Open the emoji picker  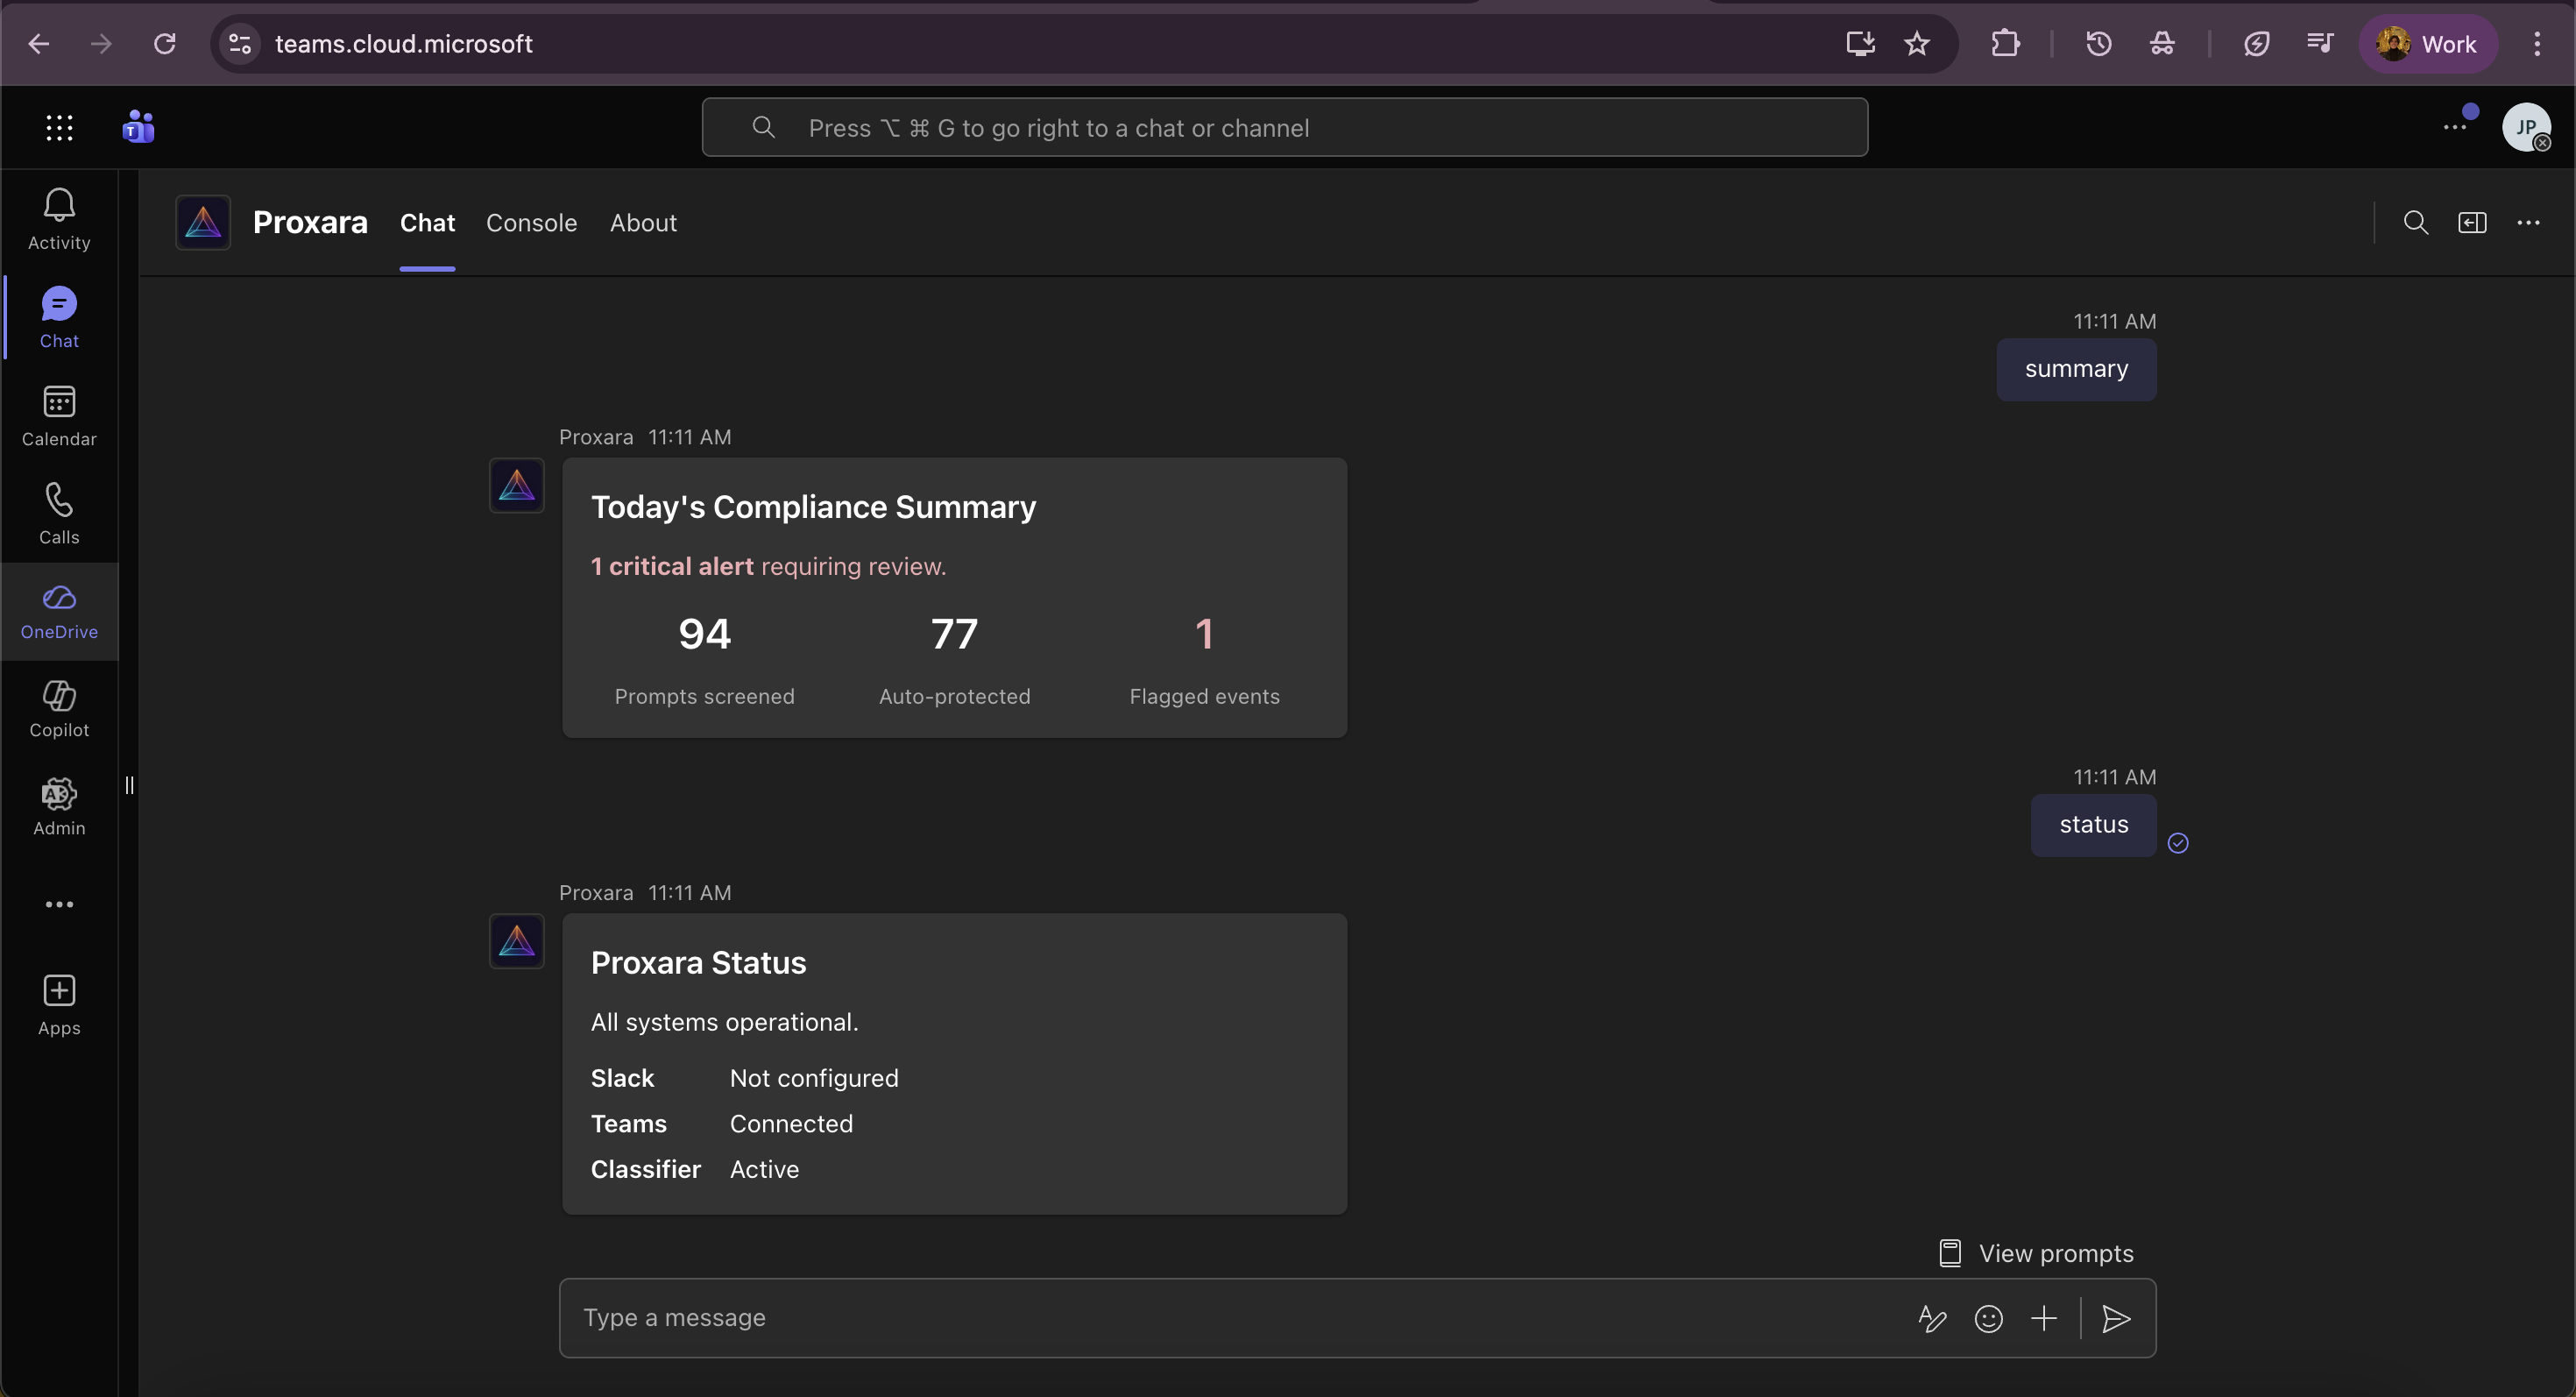click(x=1988, y=1318)
